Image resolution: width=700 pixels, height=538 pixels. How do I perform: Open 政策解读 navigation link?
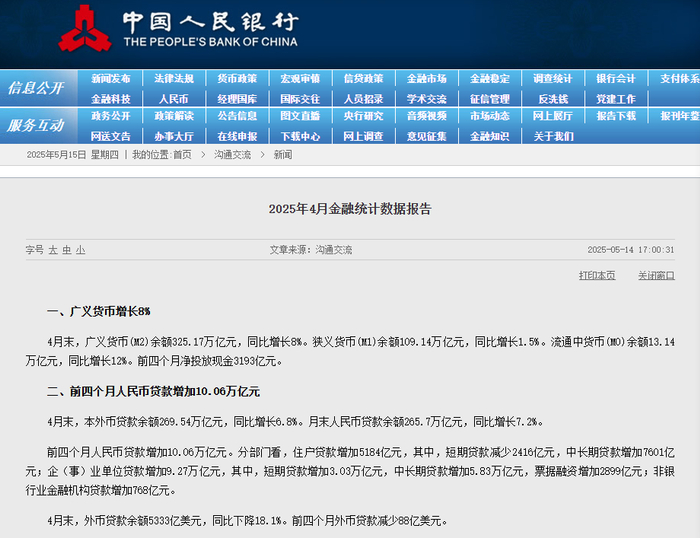(174, 116)
